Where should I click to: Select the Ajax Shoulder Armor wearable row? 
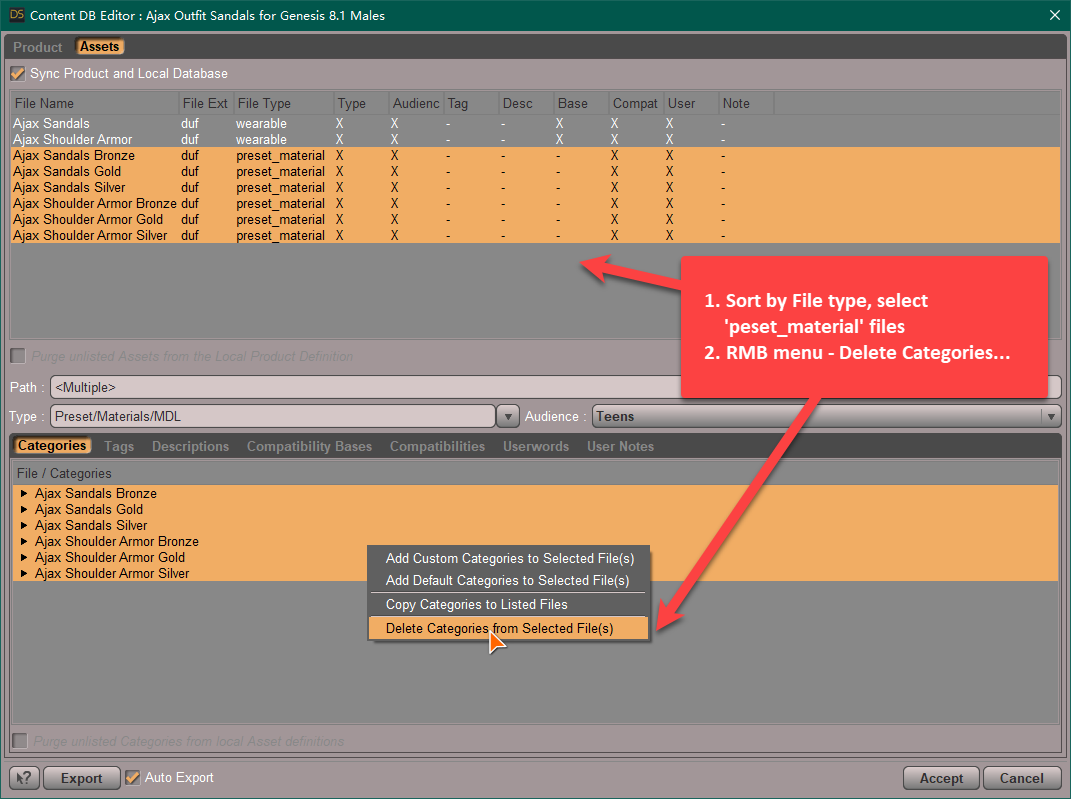click(x=536, y=139)
